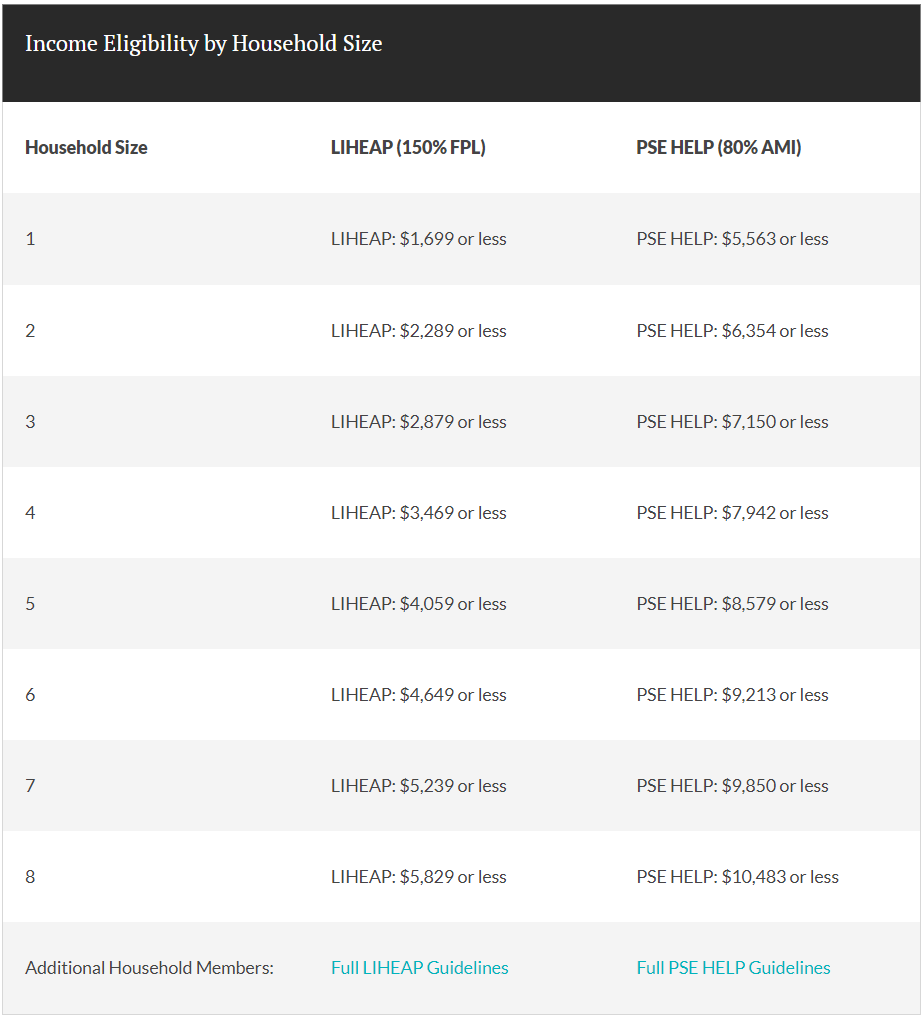Viewport: 923px width, 1019px height.
Task: Click the LIHEAP $2,289 or less cell
Action: pyautogui.click(x=419, y=331)
